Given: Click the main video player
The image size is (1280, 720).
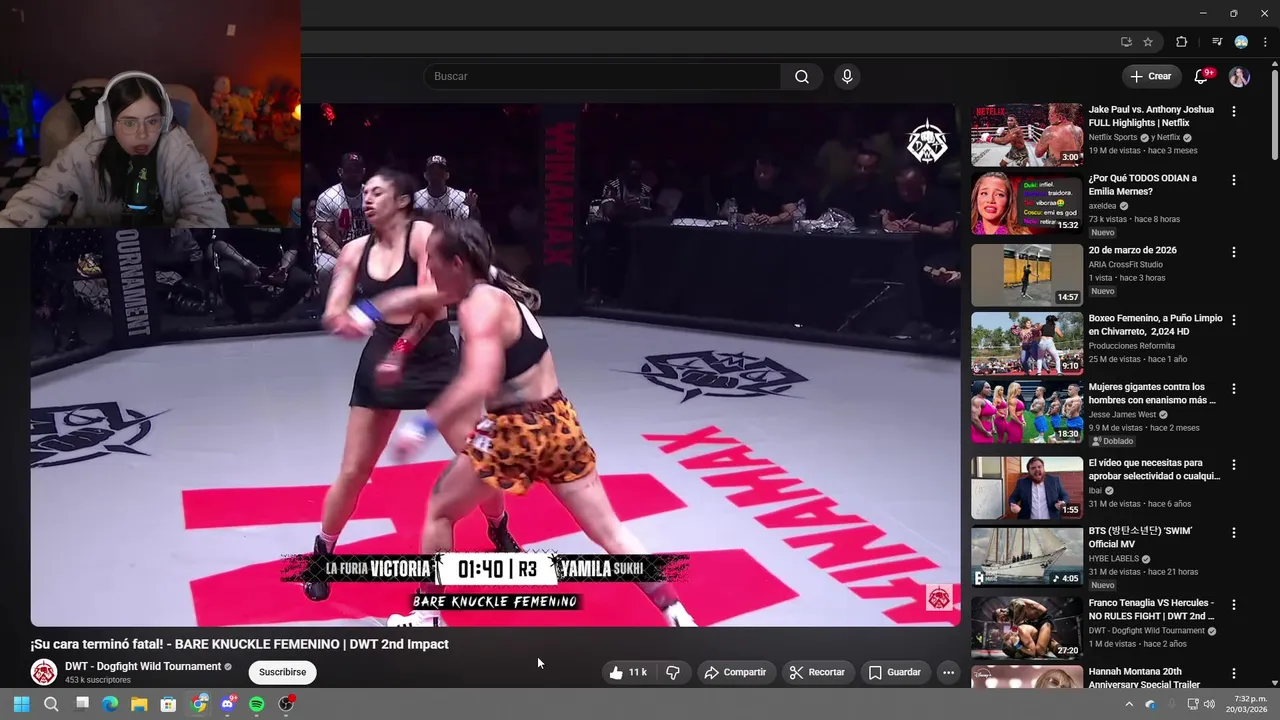Looking at the screenshot, I should pos(495,365).
